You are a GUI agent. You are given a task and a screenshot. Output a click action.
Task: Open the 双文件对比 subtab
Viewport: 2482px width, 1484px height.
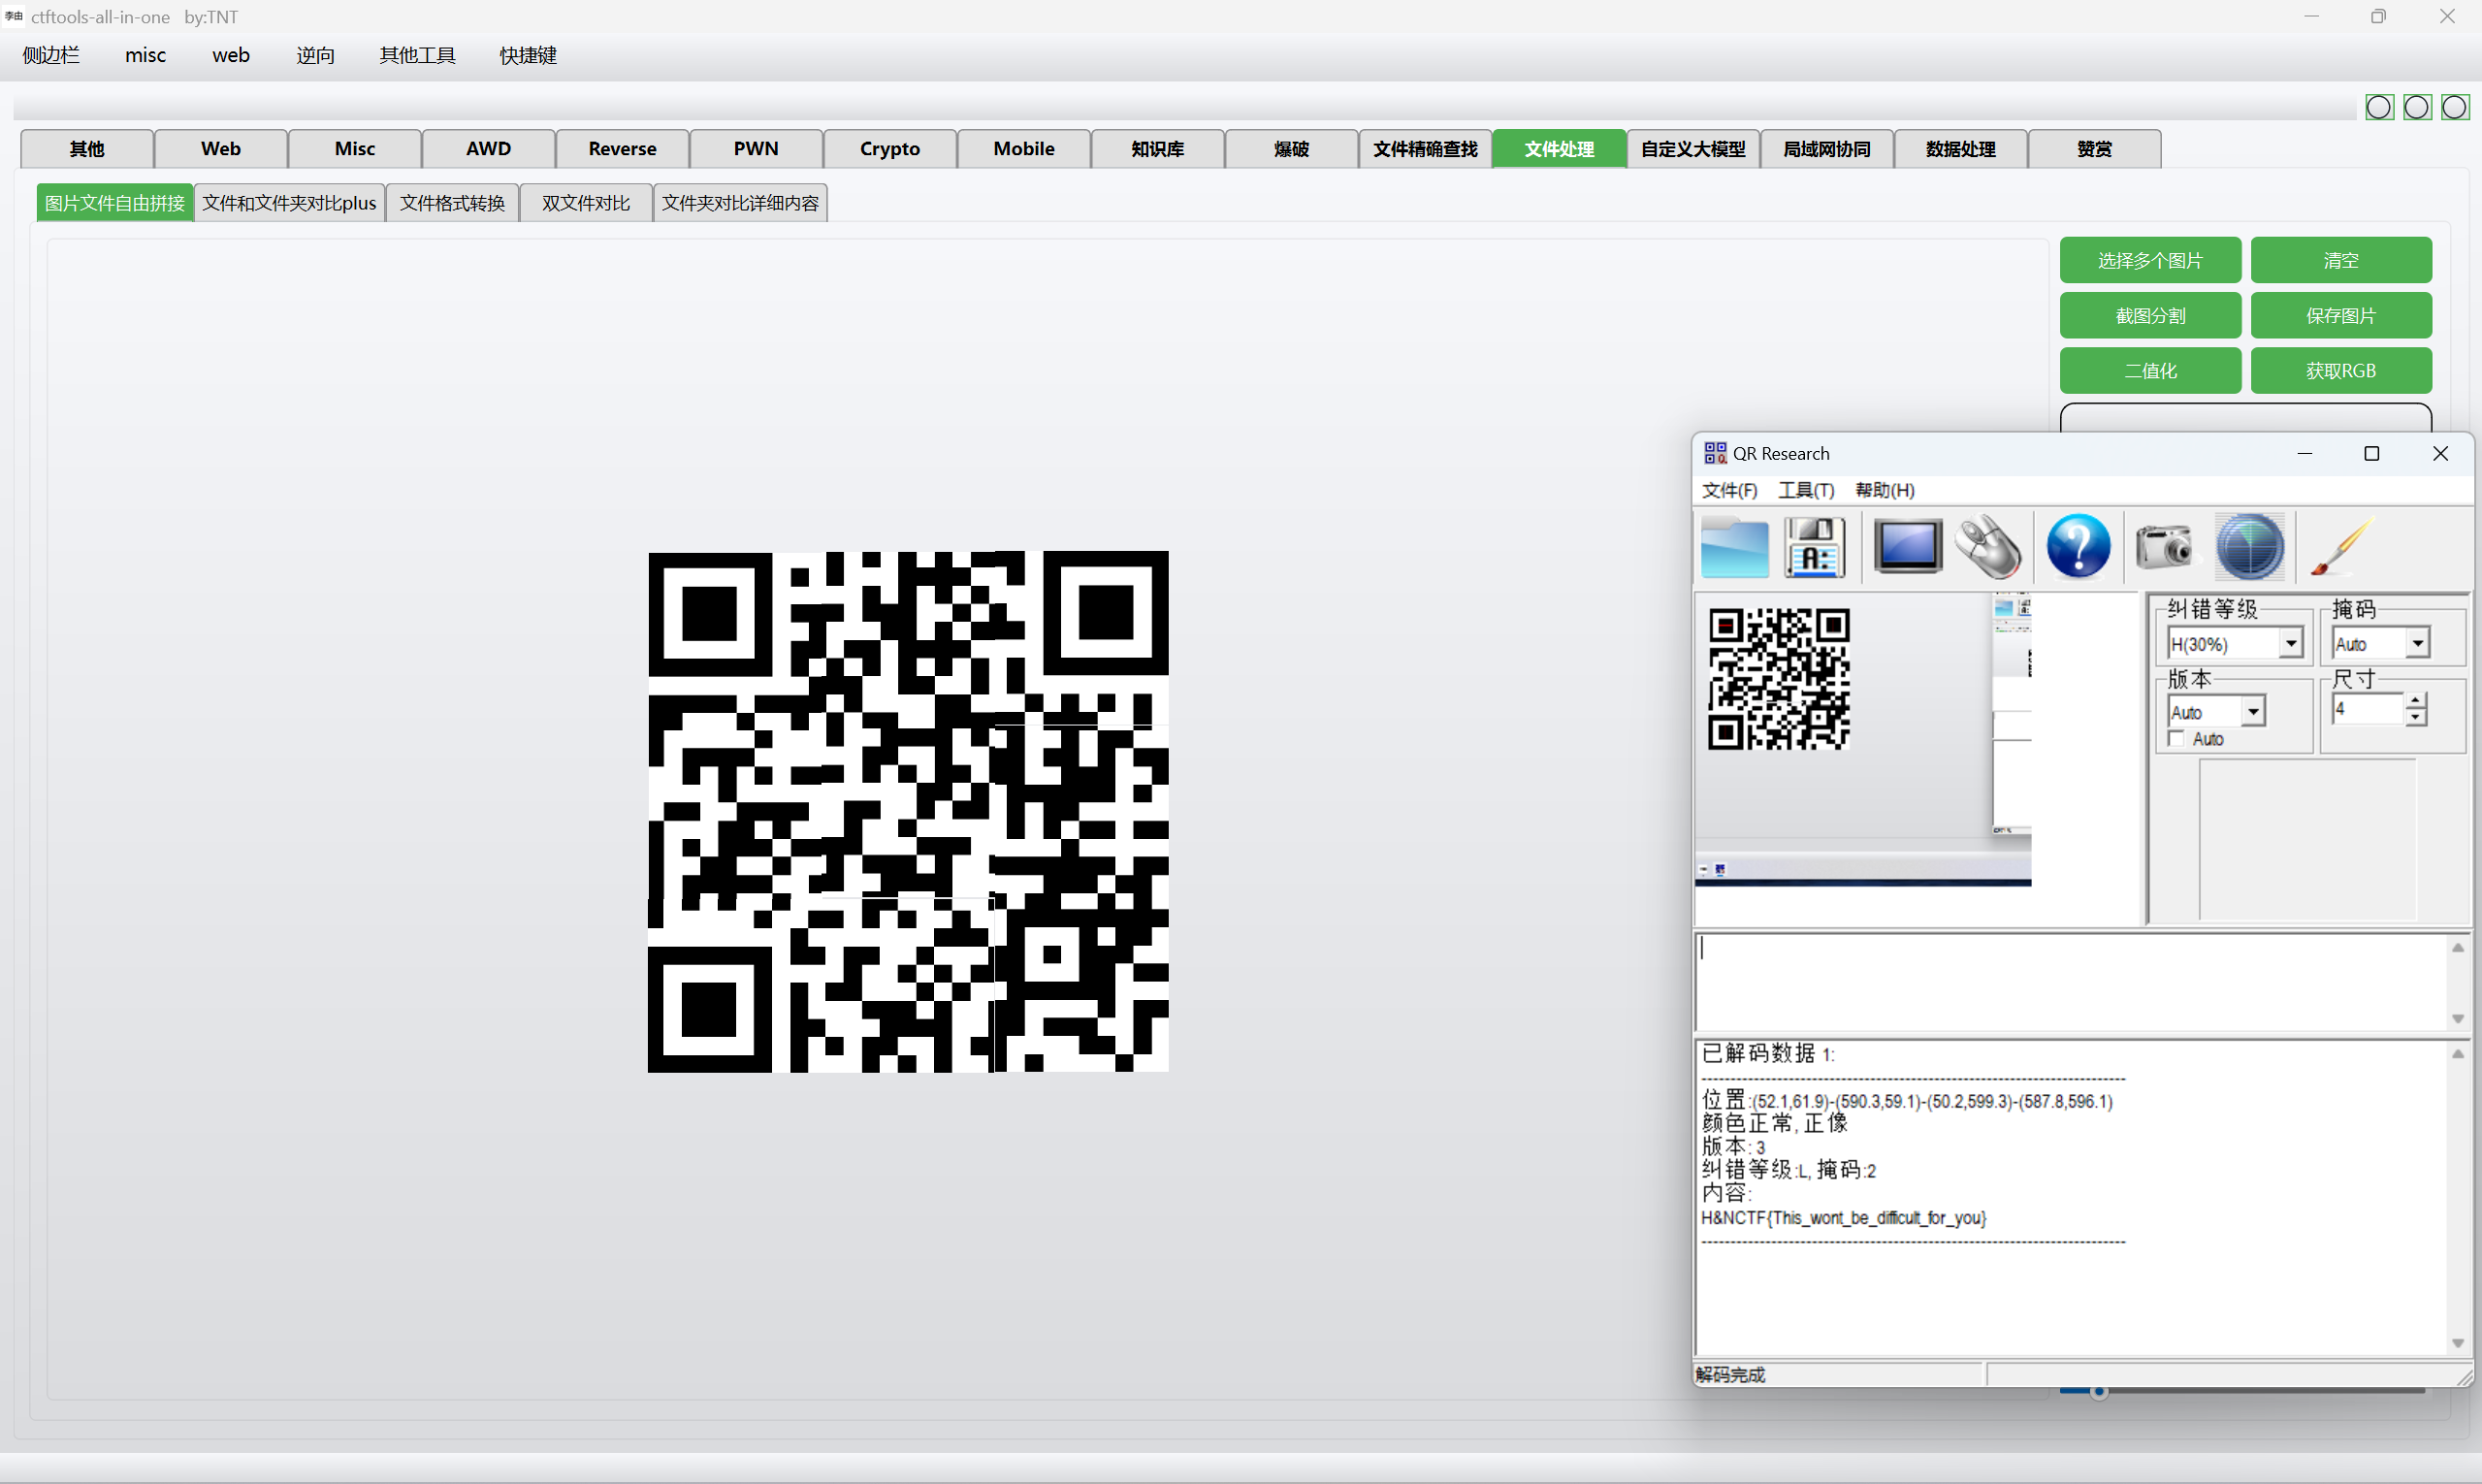pos(586,203)
